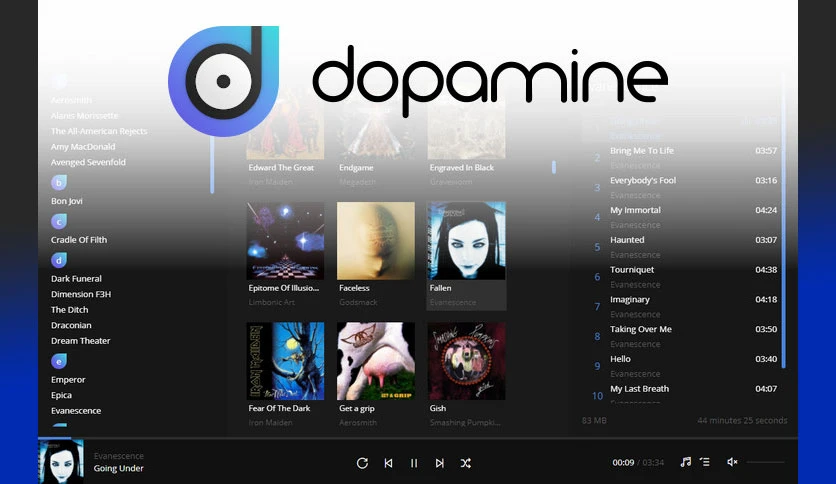Image resolution: width=836 pixels, height=484 pixels.
Task: Skip to the previous track
Action: coord(389,463)
